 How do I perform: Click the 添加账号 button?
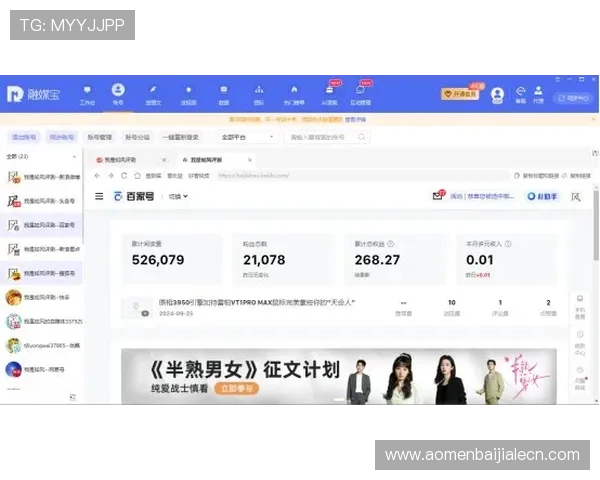(x=24, y=137)
